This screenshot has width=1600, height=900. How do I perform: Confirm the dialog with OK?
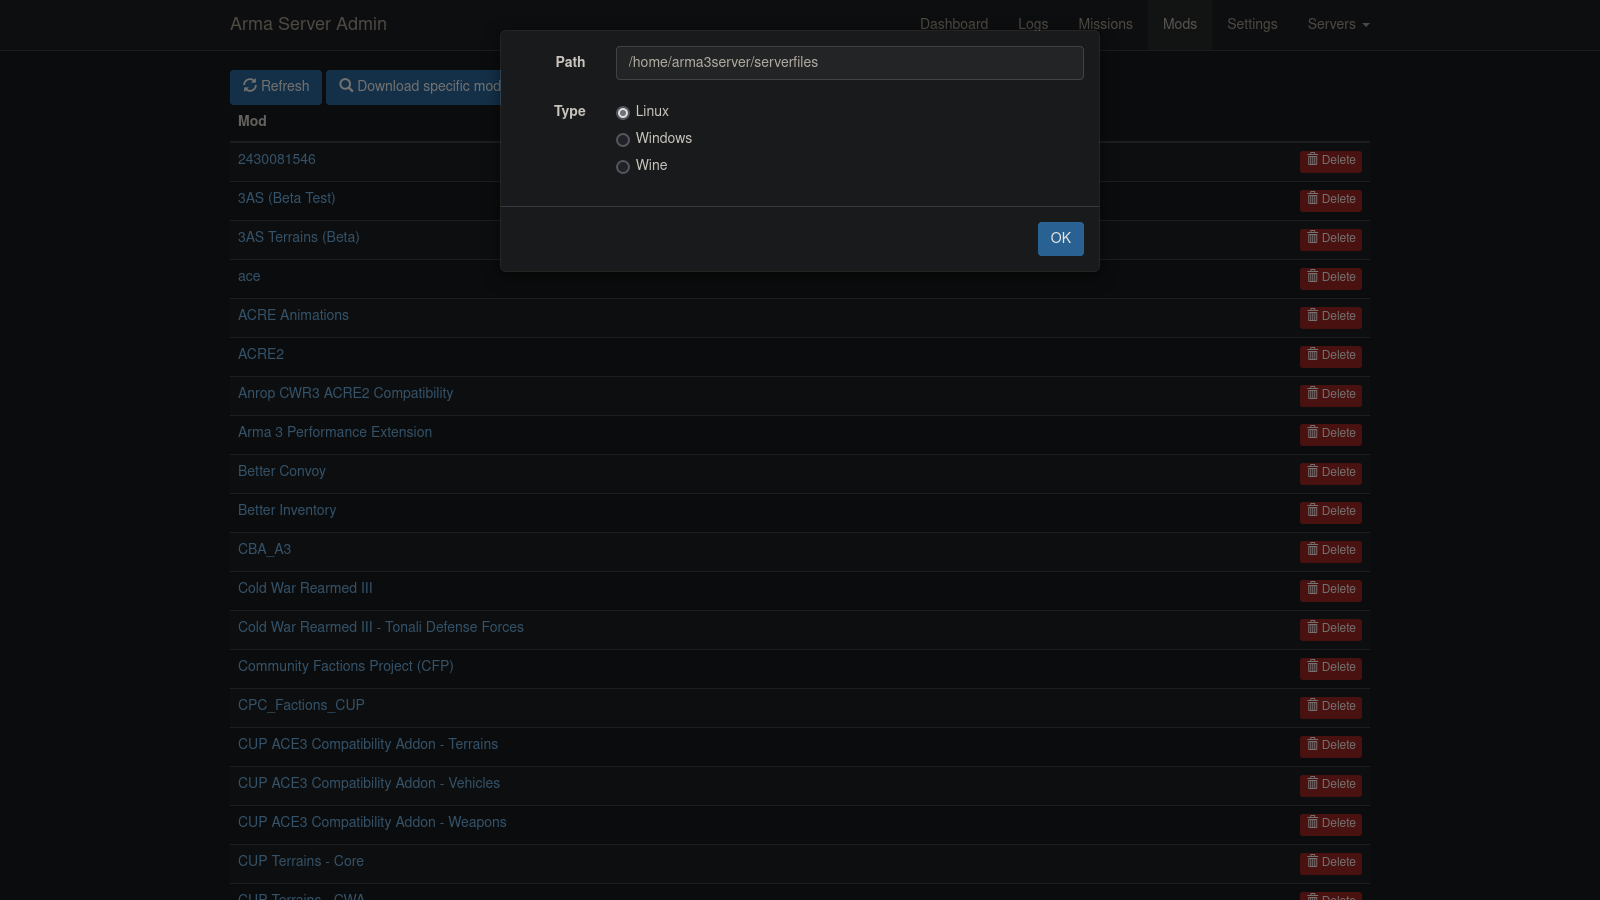point(1061,238)
